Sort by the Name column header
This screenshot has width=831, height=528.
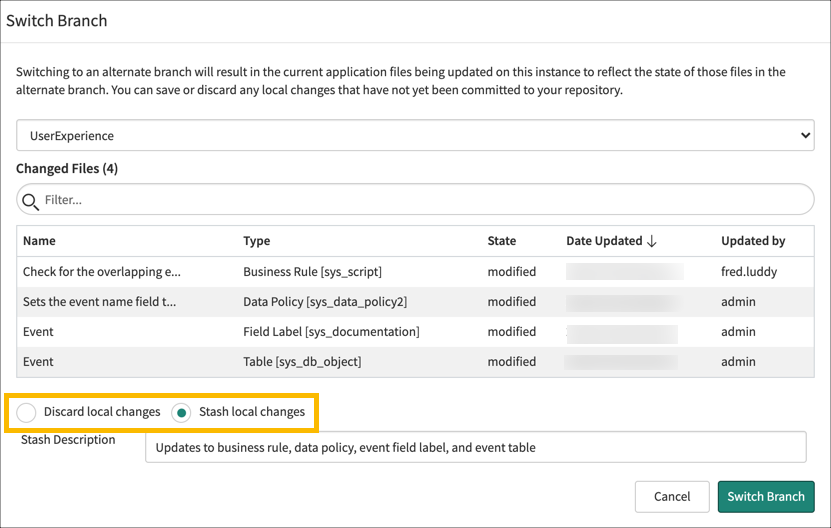pyautogui.click(x=39, y=241)
